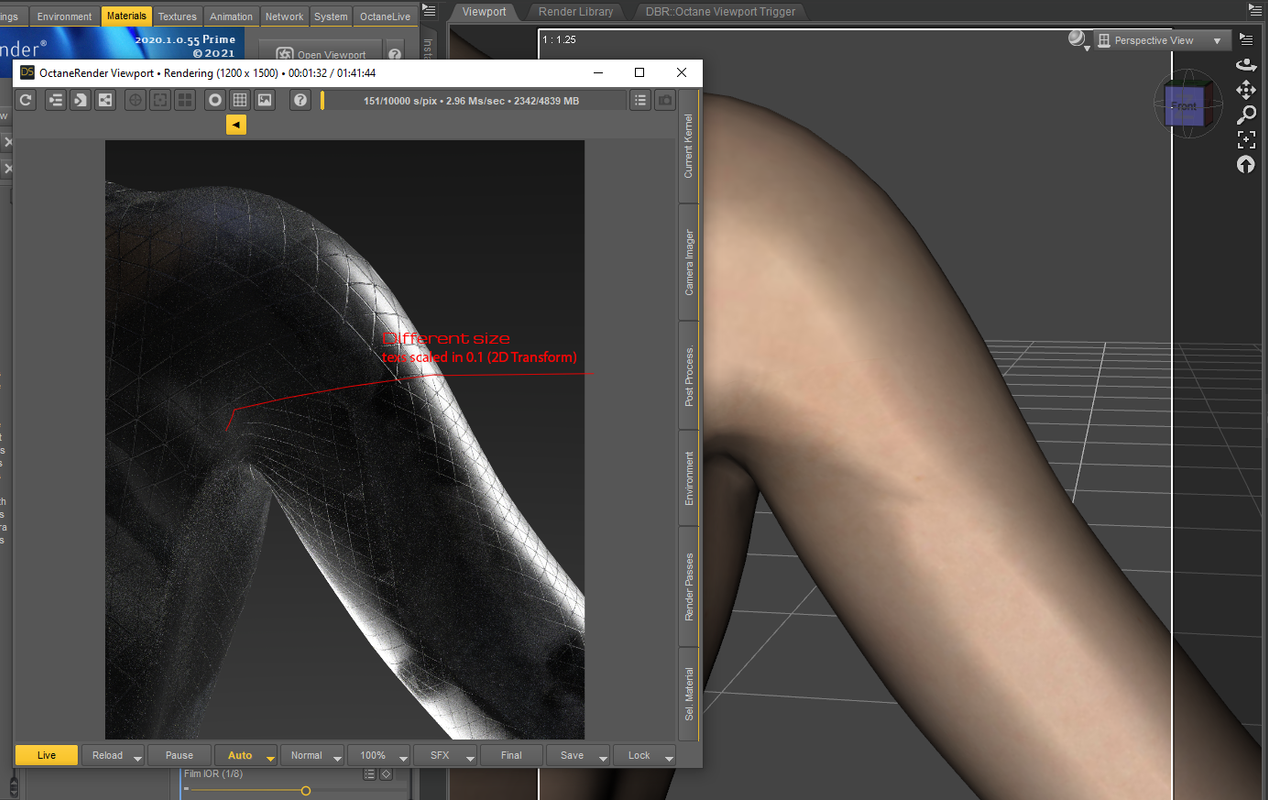Screen dimensions: 1268x800
Task: Click the render statistics progress bar
Action: pos(472,100)
